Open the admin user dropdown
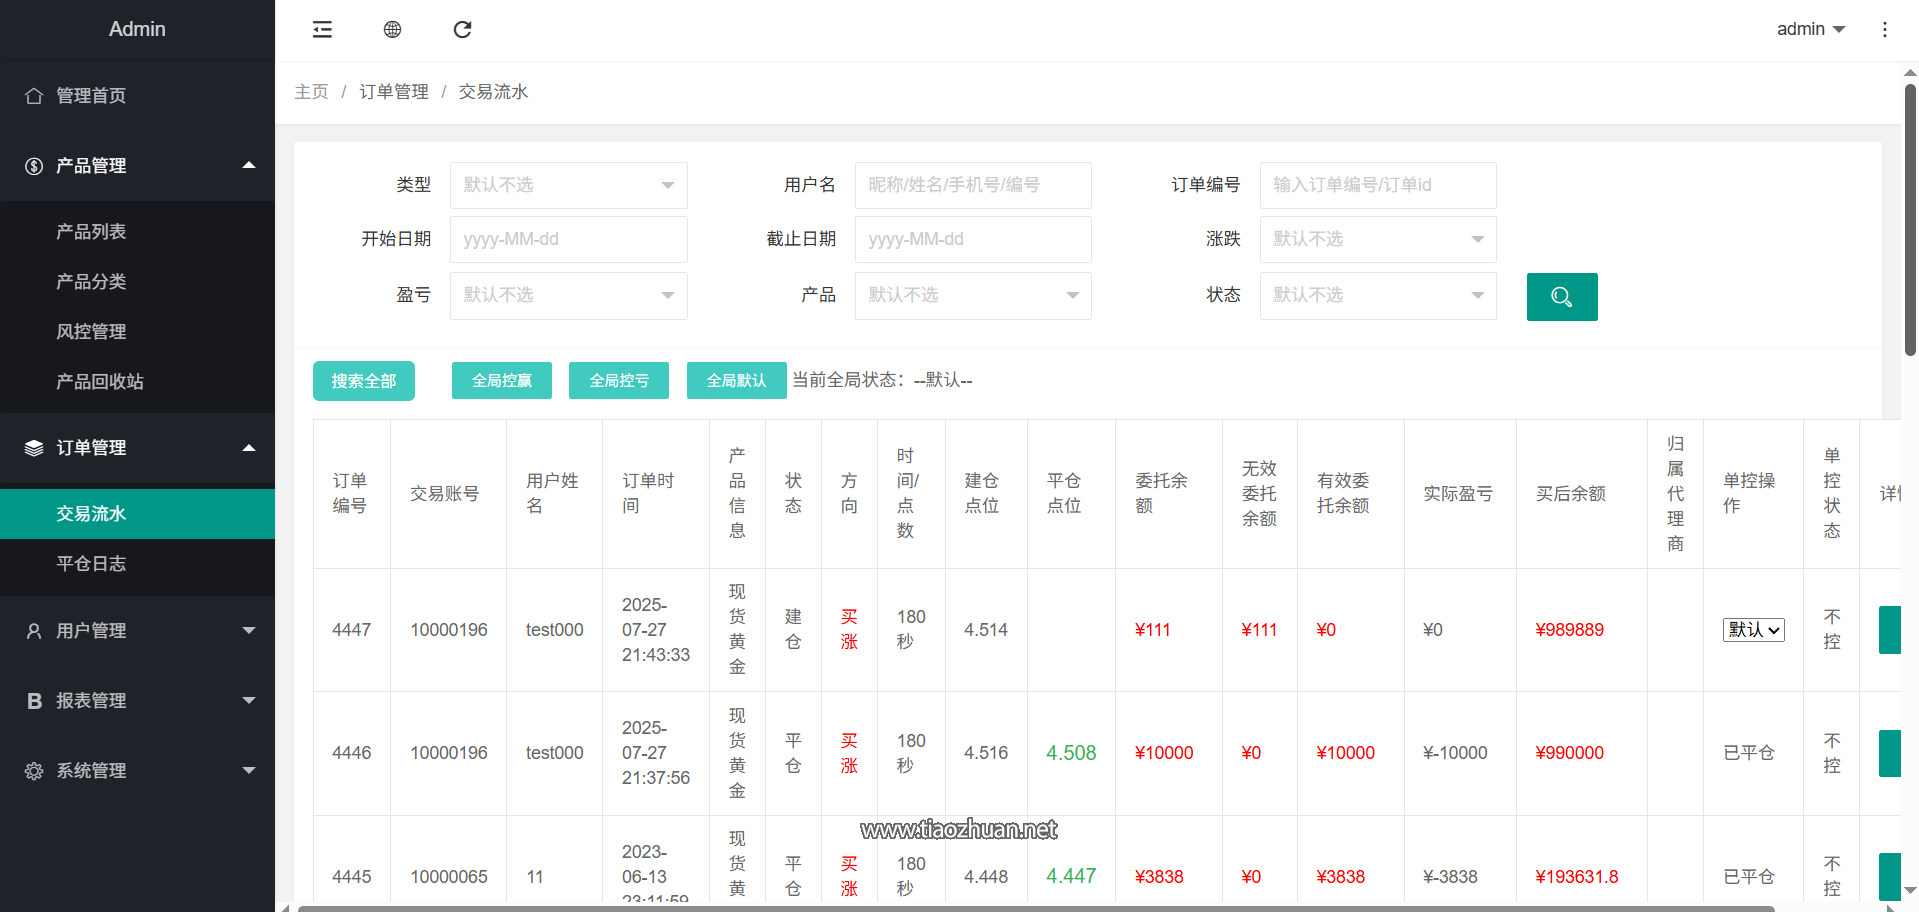This screenshot has height=912, width=1919. (1810, 30)
